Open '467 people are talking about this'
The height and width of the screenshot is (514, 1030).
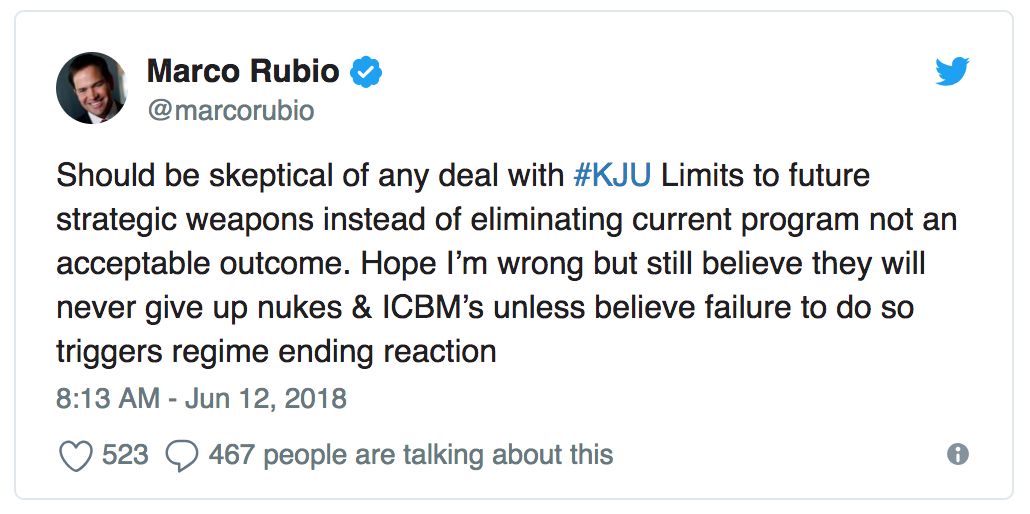(411, 455)
